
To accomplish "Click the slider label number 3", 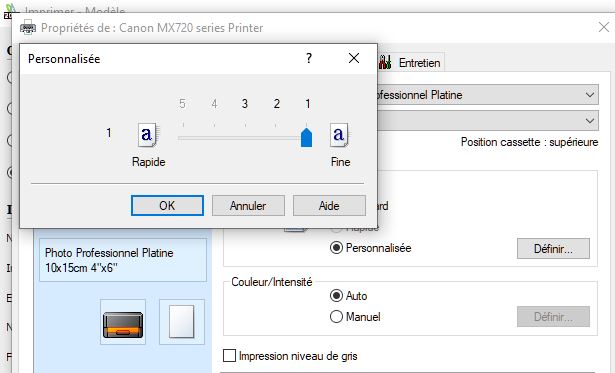I will [245, 104].
